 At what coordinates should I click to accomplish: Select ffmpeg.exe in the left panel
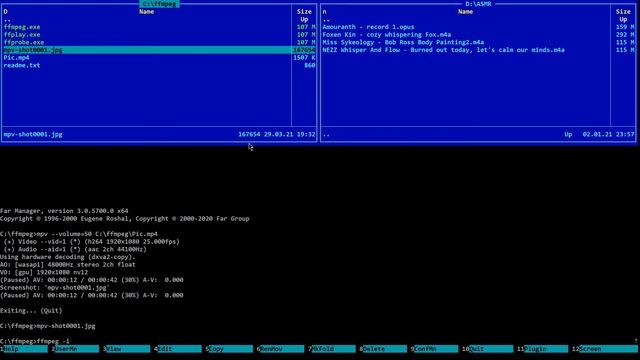pos(22,27)
